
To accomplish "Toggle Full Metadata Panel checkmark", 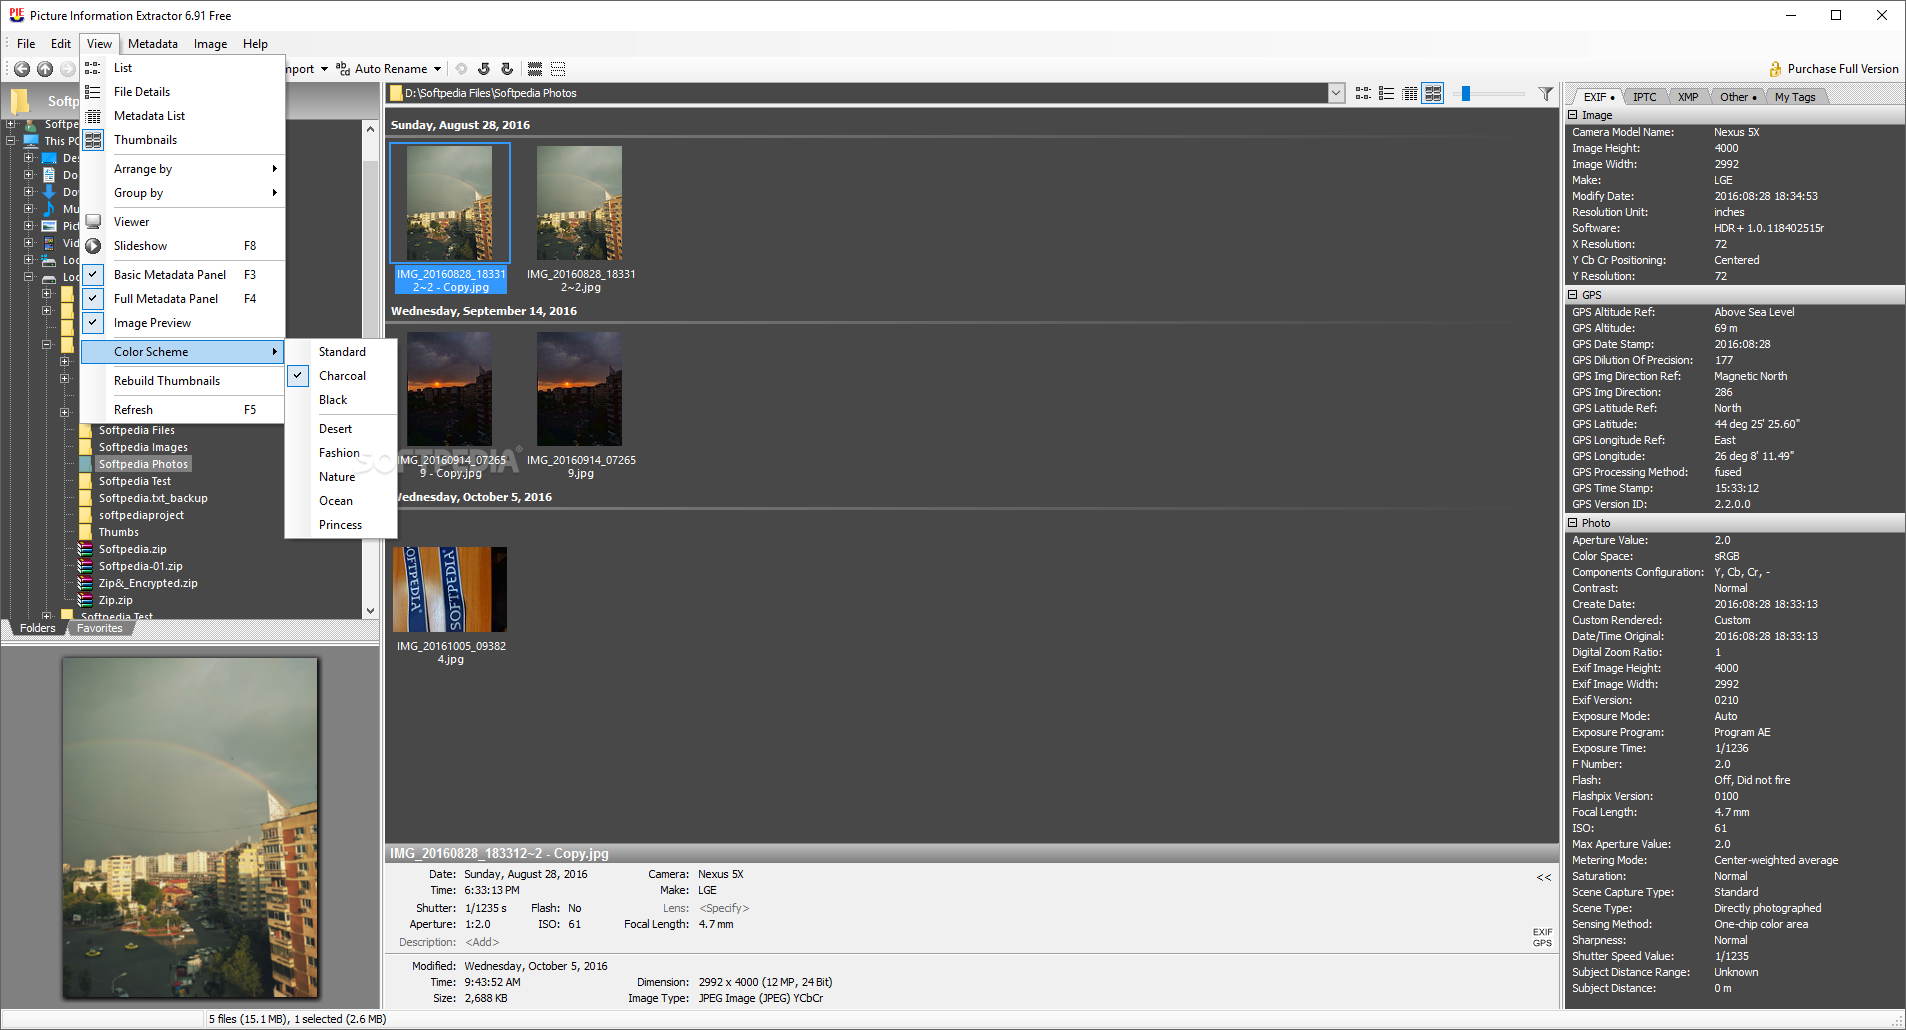I will click(93, 299).
